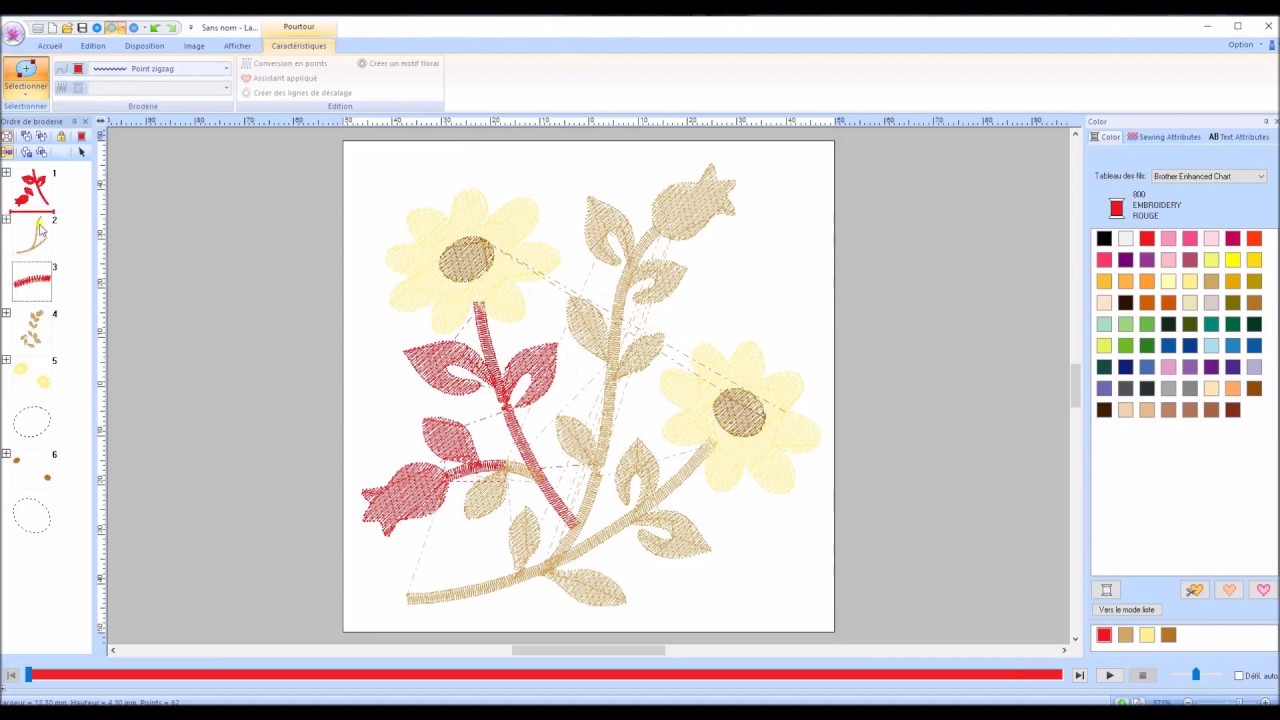Viewport: 1280px width, 720px height.
Task: Click the black arrow pointer icon
Action: click(81, 152)
